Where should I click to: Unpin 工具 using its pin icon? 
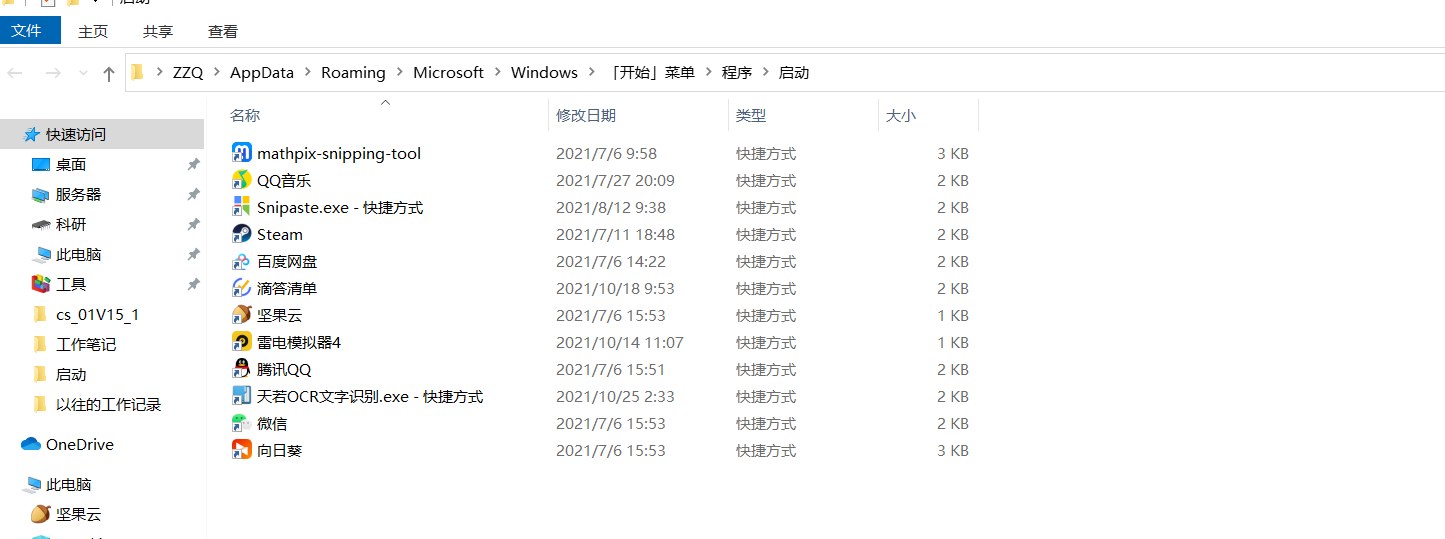point(193,284)
